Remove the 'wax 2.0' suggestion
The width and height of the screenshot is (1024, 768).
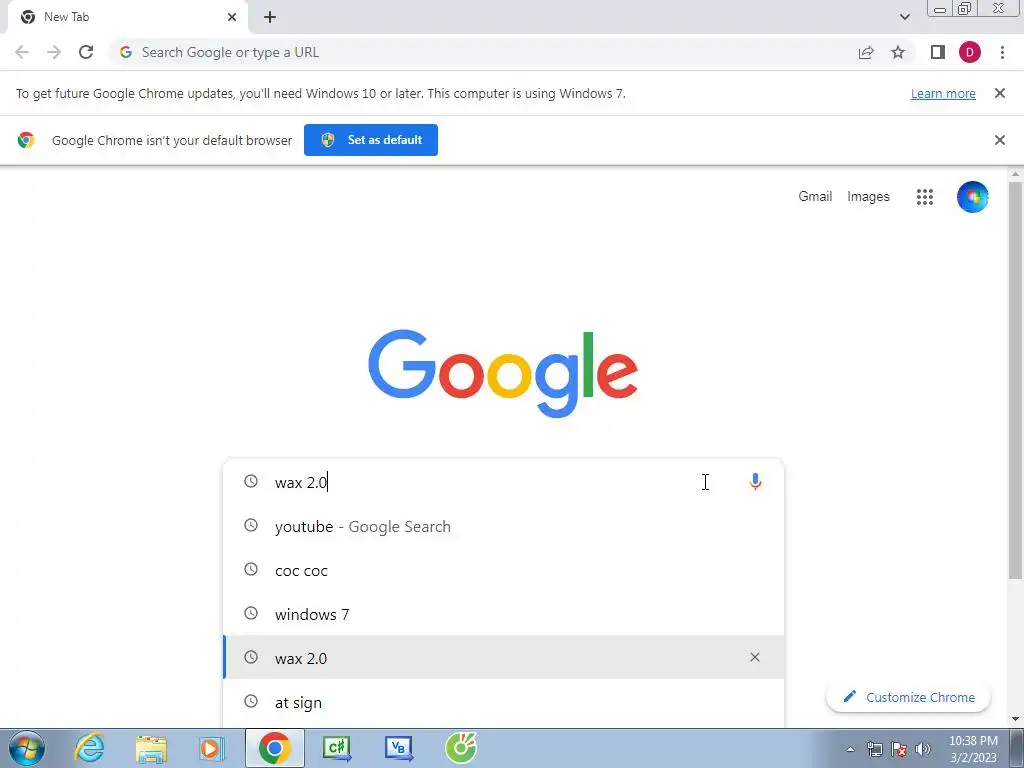pos(755,657)
